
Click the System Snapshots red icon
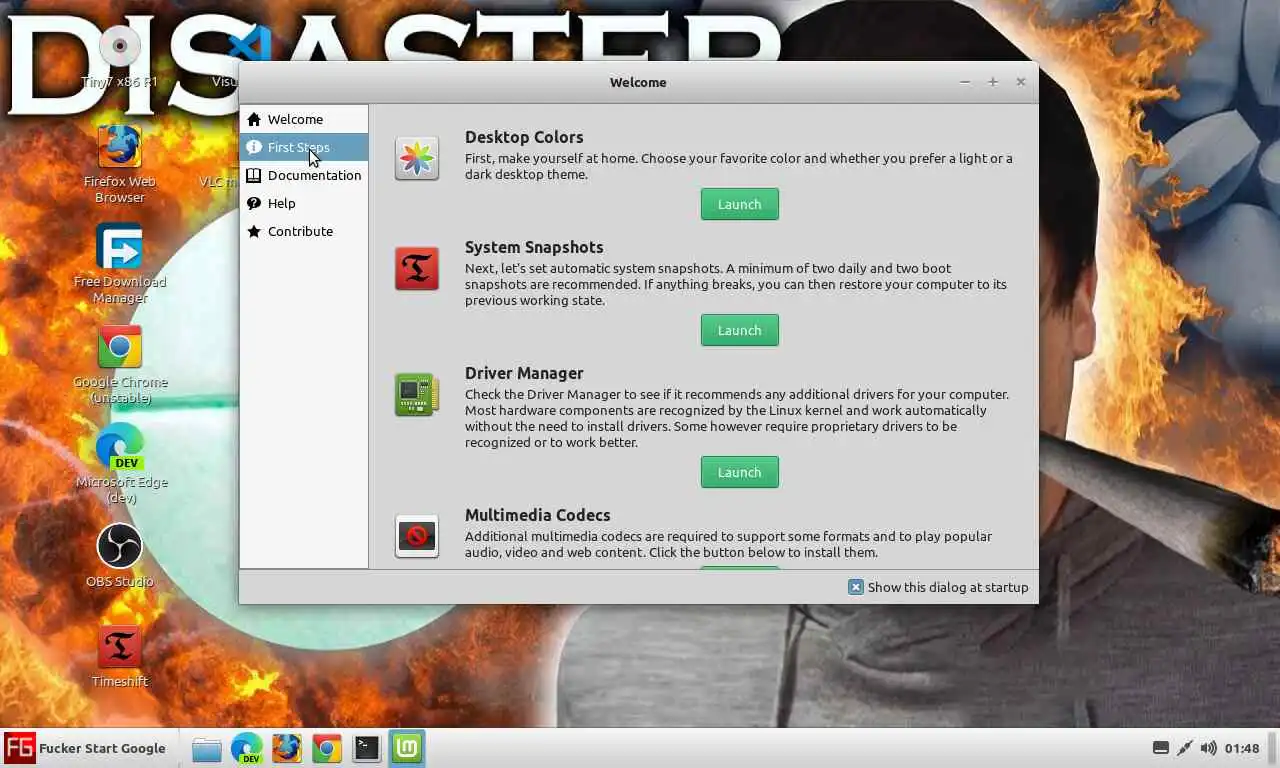pyautogui.click(x=417, y=268)
